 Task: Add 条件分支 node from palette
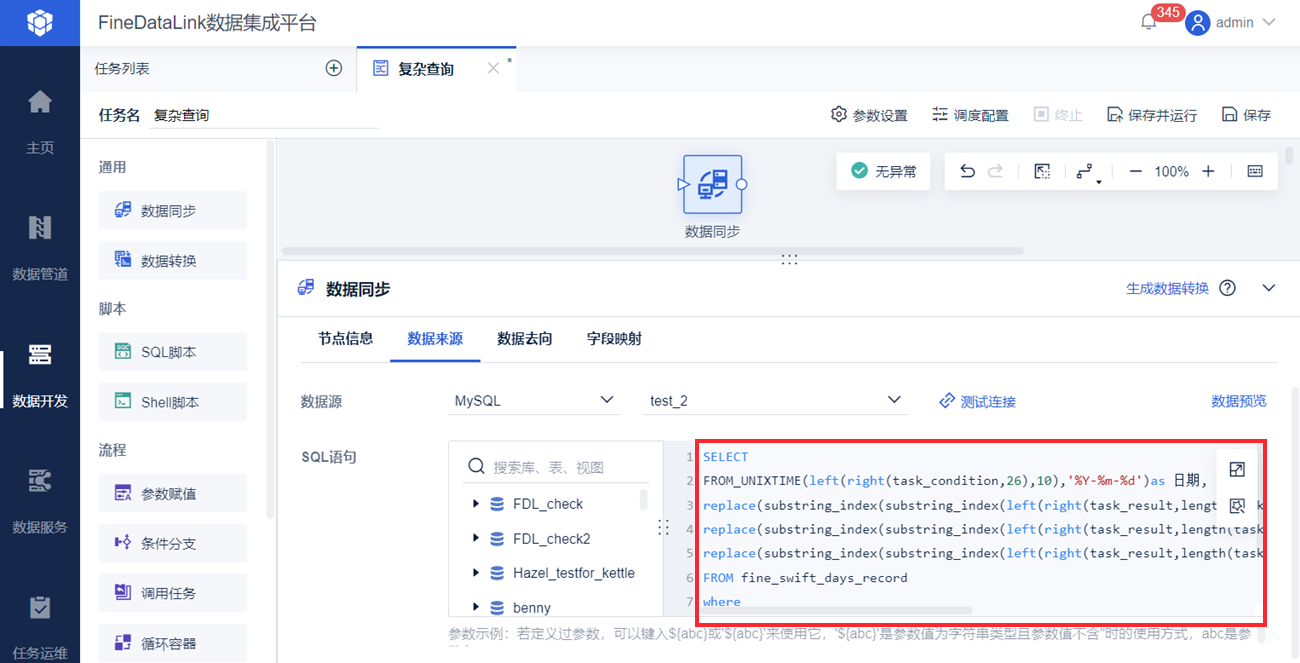172,543
